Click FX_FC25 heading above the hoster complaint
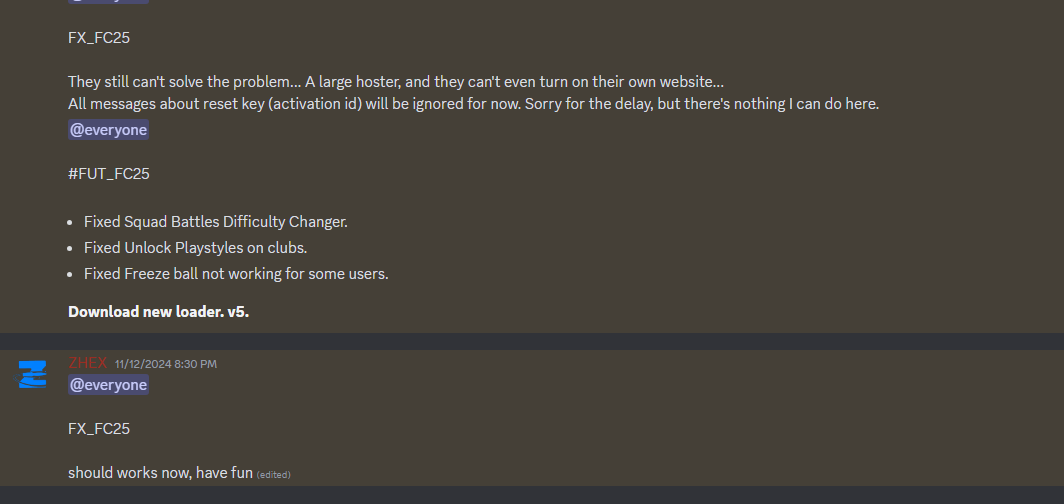This screenshot has height=504, width=1064. coord(99,38)
